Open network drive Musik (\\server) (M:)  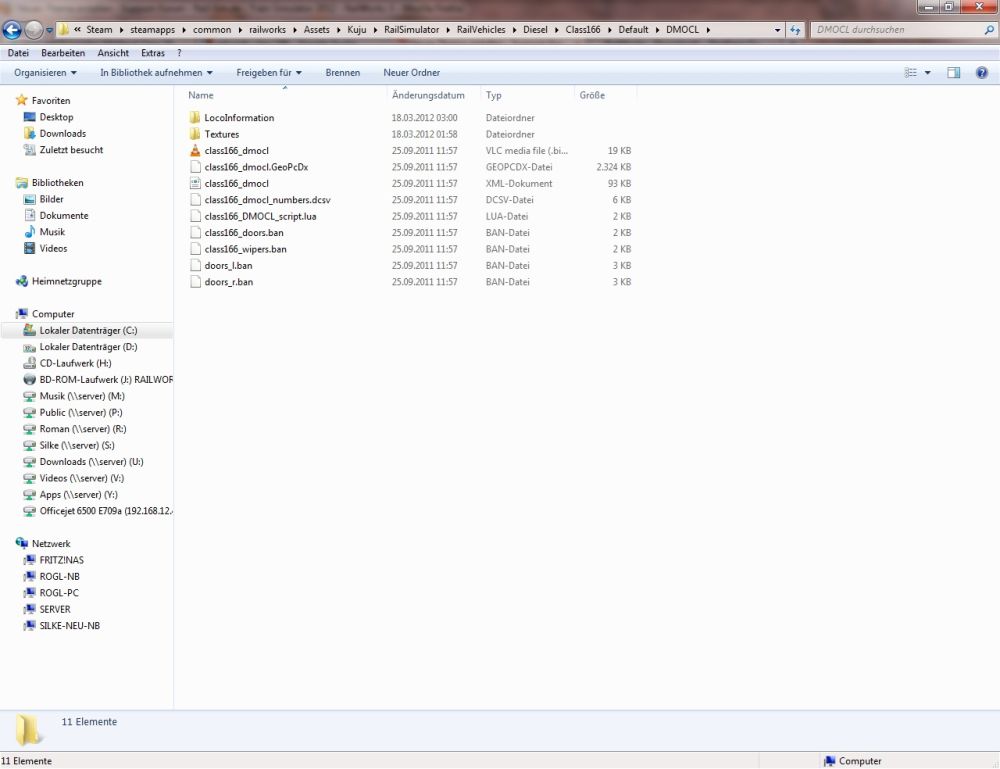82,396
